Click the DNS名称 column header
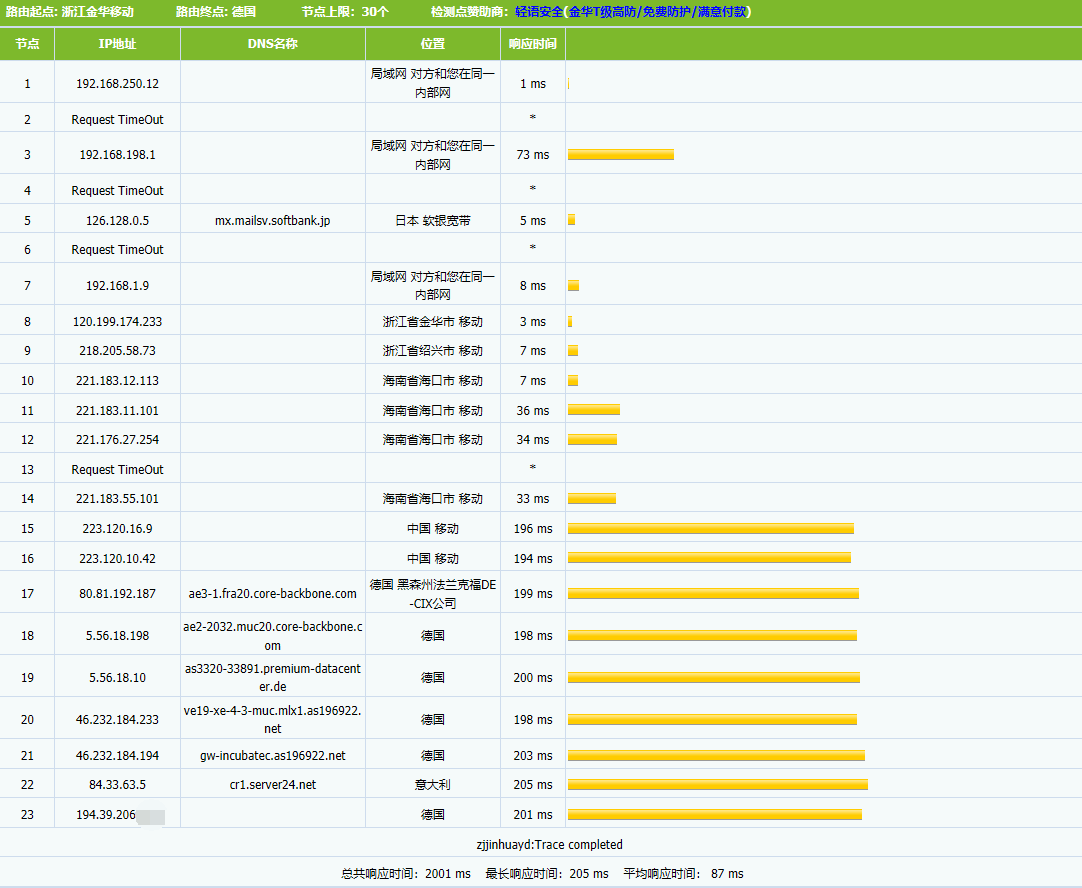The width and height of the screenshot is (1082, 888). pyautogui.click(x=272, y=44)
